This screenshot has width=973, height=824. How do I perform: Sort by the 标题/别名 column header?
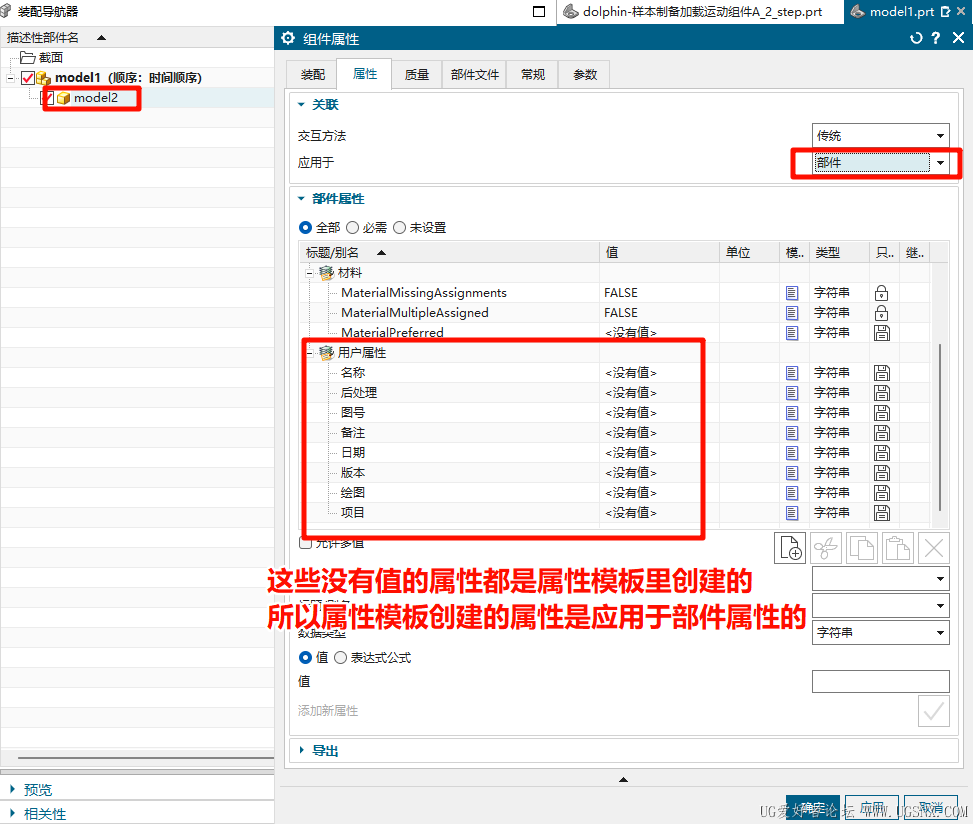449,253
